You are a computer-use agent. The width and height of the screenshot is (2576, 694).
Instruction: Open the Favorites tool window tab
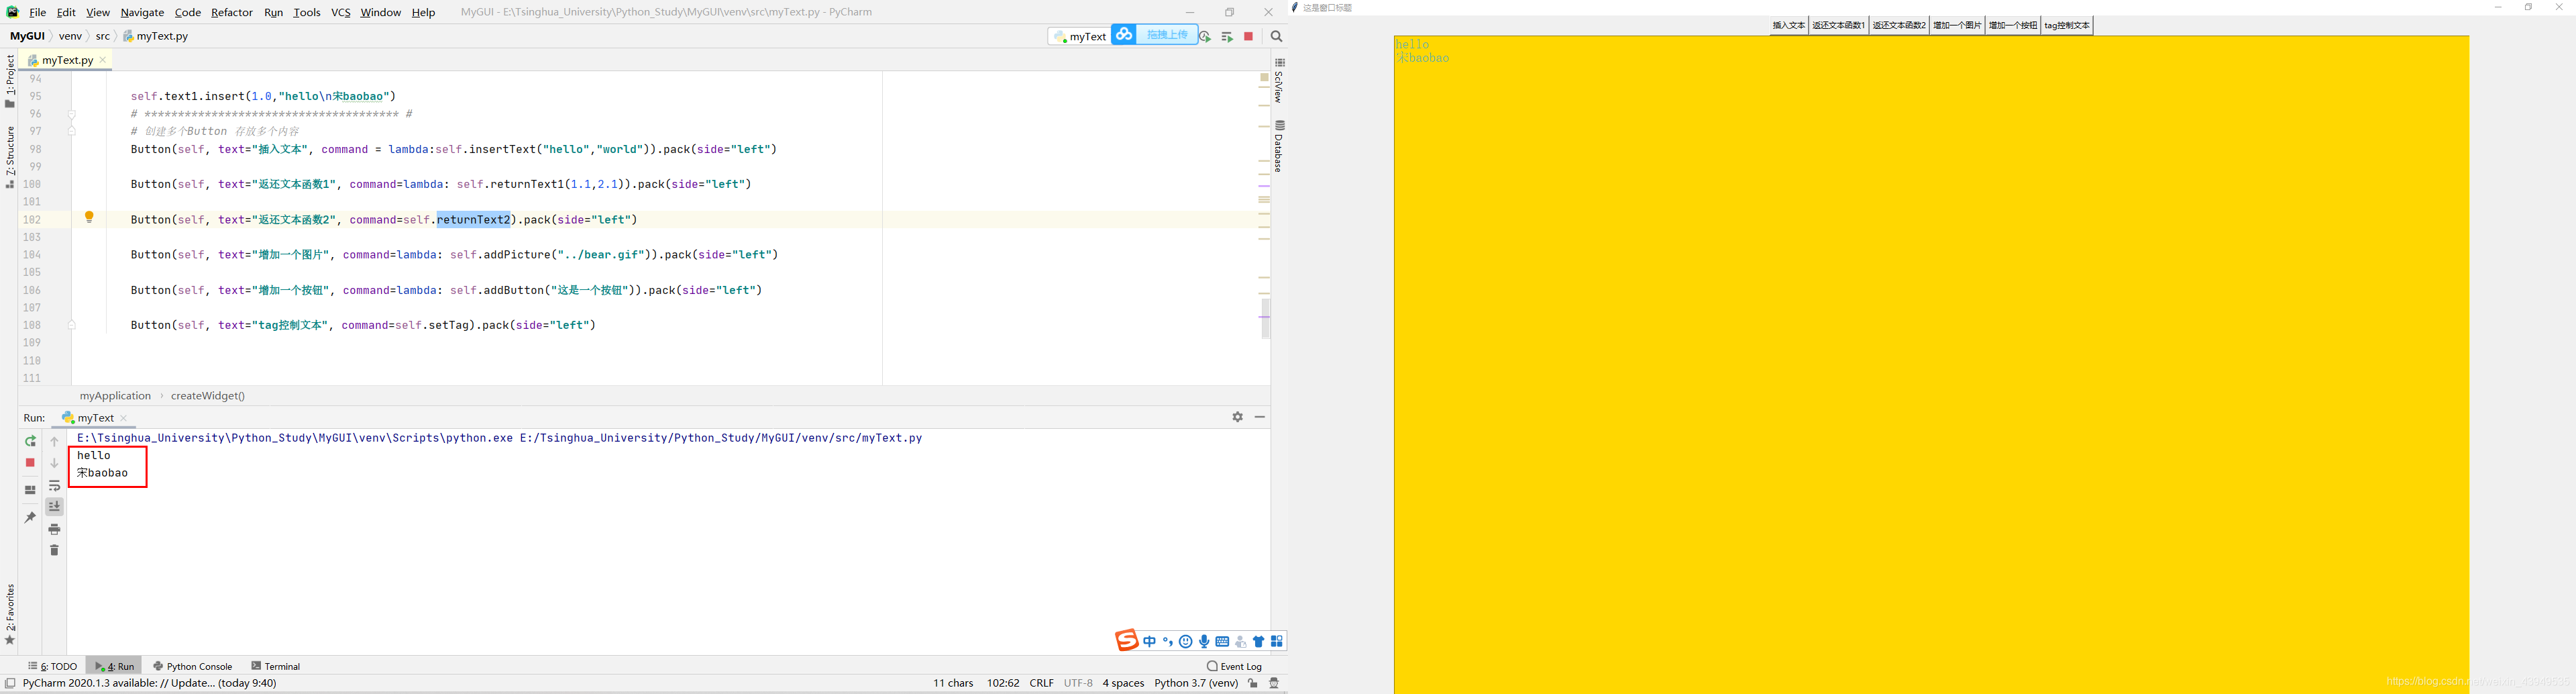[x=10, y=615]
